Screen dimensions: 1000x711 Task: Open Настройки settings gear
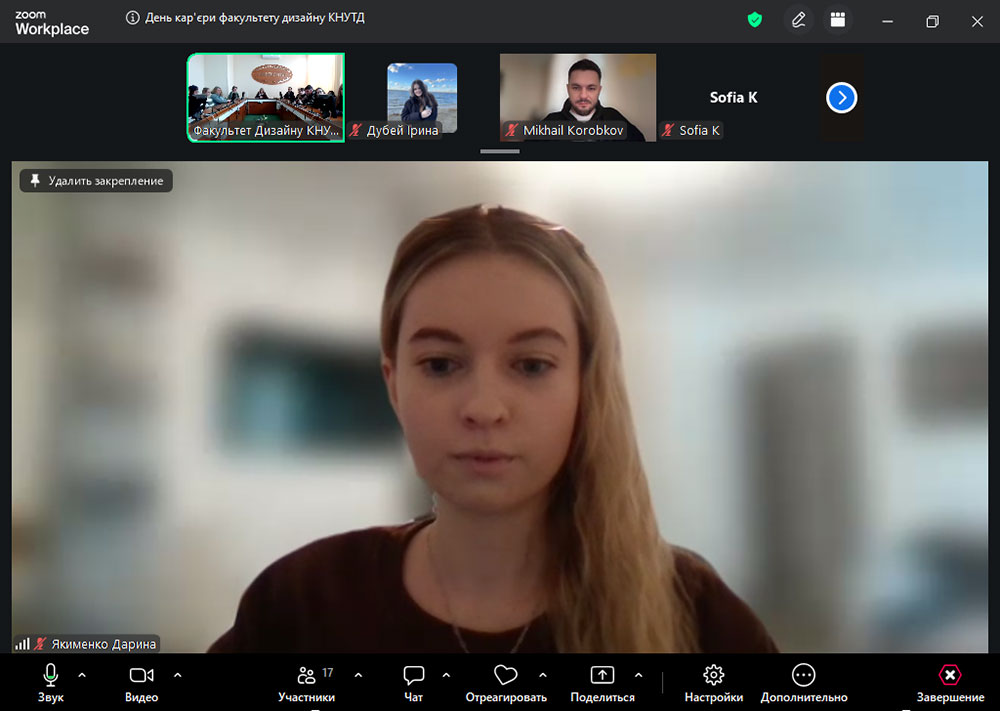pos(713,683)
